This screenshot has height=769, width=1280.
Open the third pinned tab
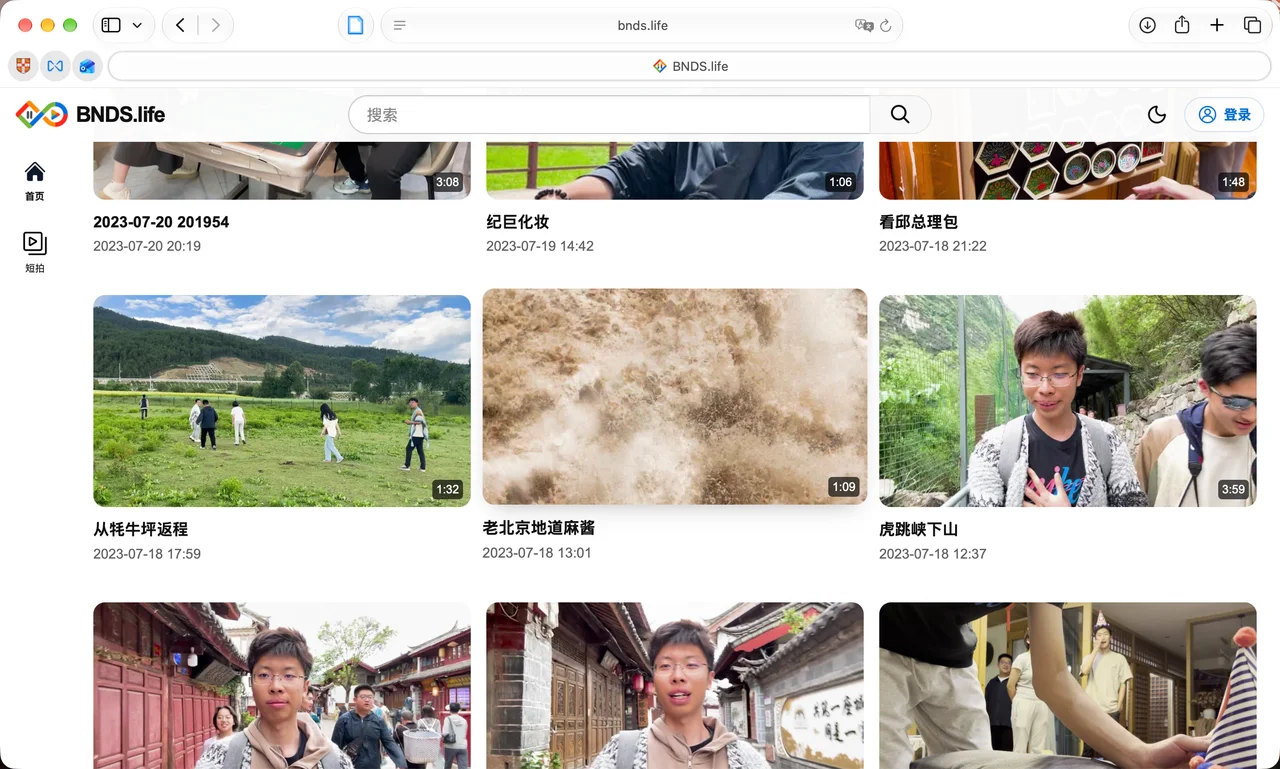(87, 66)
